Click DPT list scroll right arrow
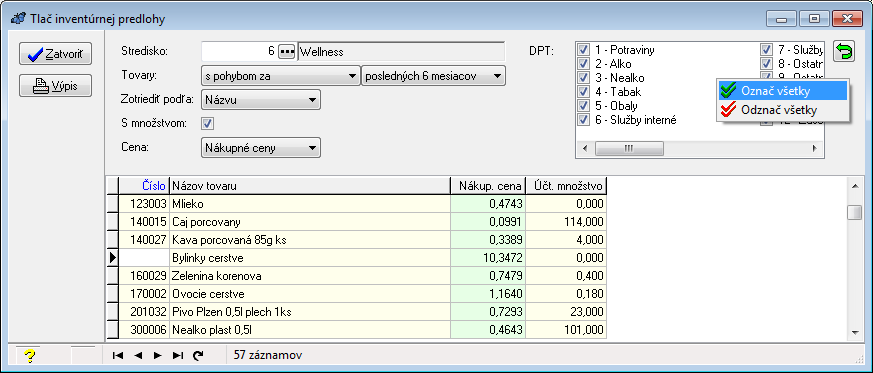 (815, 148)
